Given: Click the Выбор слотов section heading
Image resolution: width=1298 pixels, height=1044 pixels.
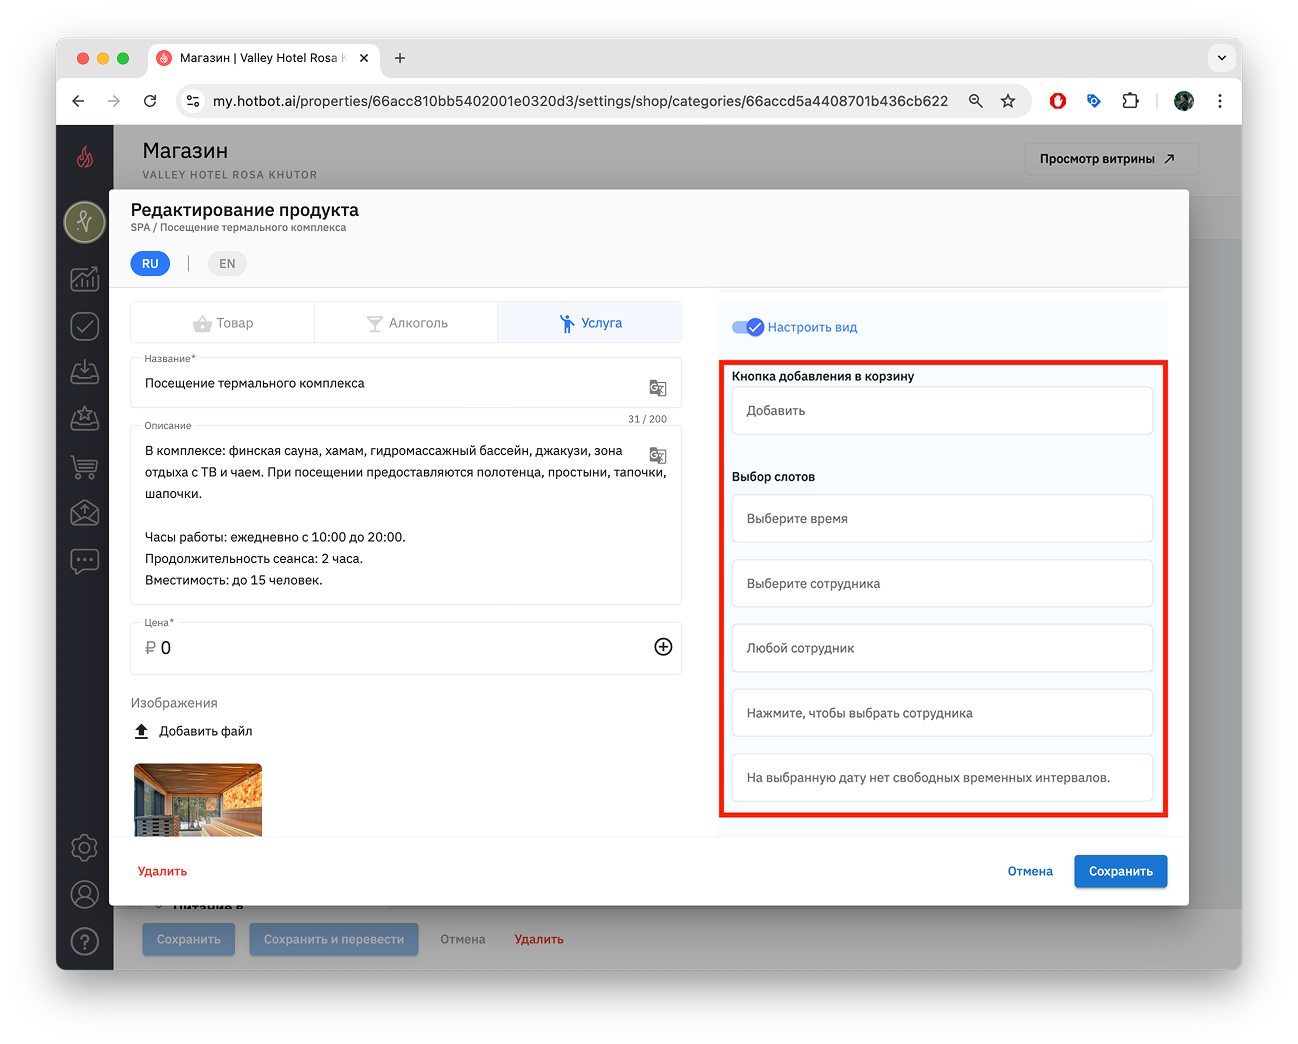Looking at the screenshot, I should [x=773, y=477].
